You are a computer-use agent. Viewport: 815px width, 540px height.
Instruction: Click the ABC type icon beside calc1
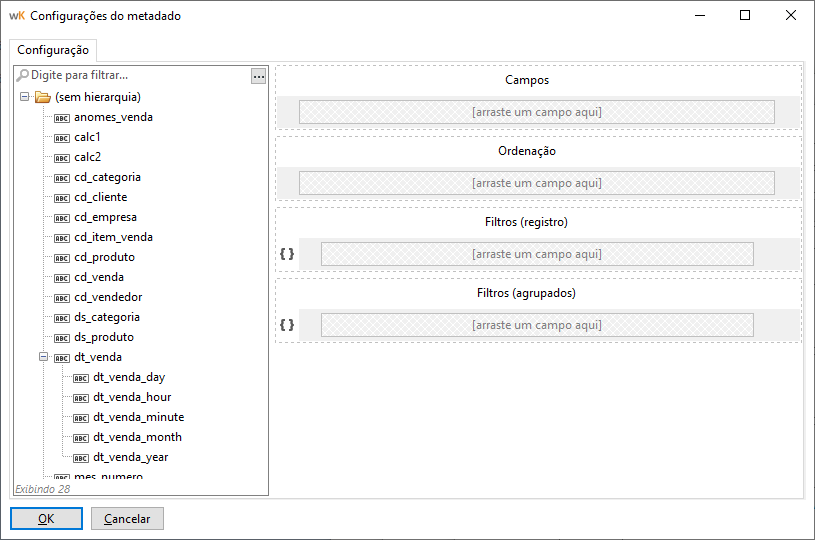pyautogui.click(x=62, y=138)
